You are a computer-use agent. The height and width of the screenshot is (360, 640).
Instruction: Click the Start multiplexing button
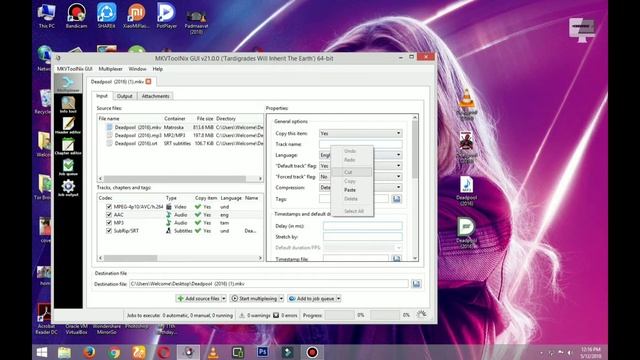[254, 299]
